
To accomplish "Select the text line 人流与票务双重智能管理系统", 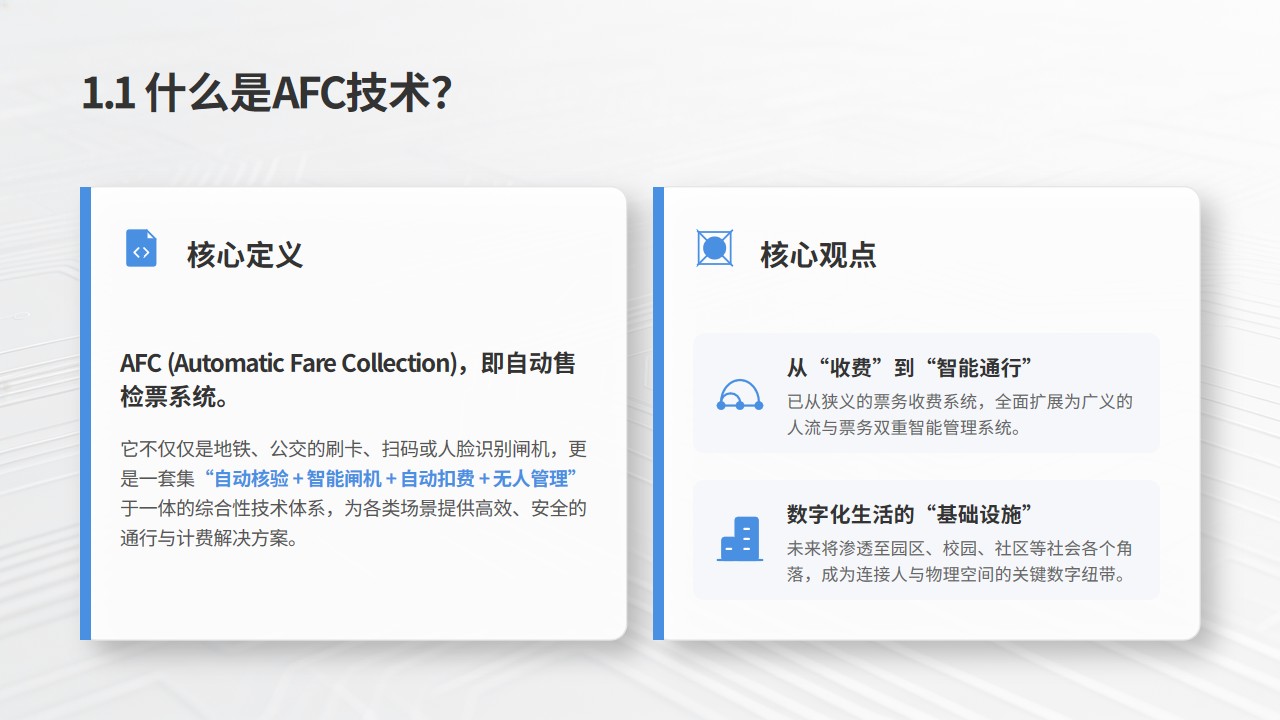I will (x=903, y=428).
